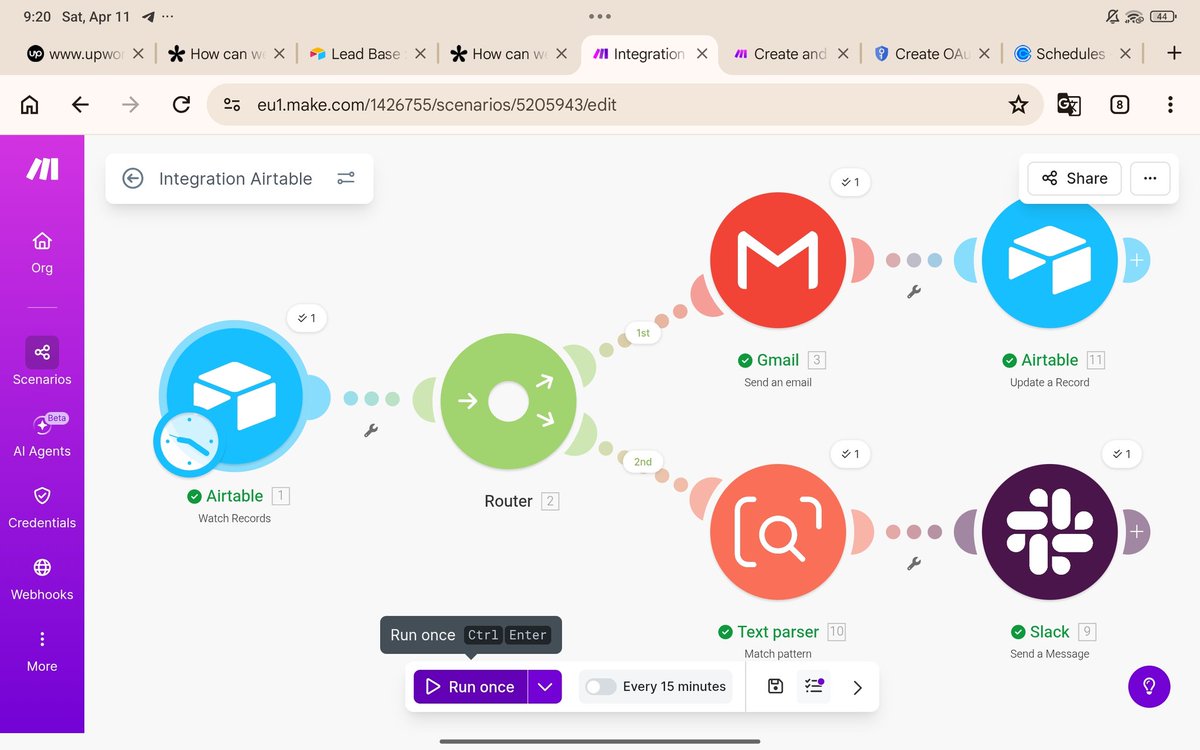Click the Router label text

[x=508, y=501]
